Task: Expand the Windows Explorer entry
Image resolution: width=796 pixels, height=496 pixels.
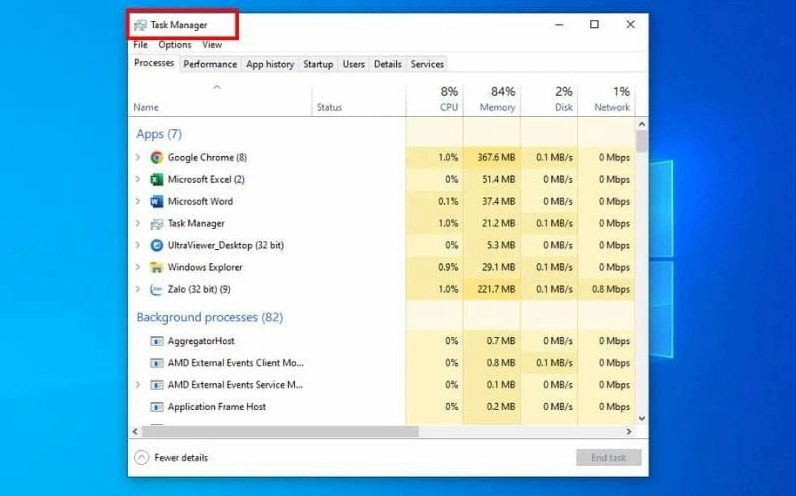Action: pos(138,267)
